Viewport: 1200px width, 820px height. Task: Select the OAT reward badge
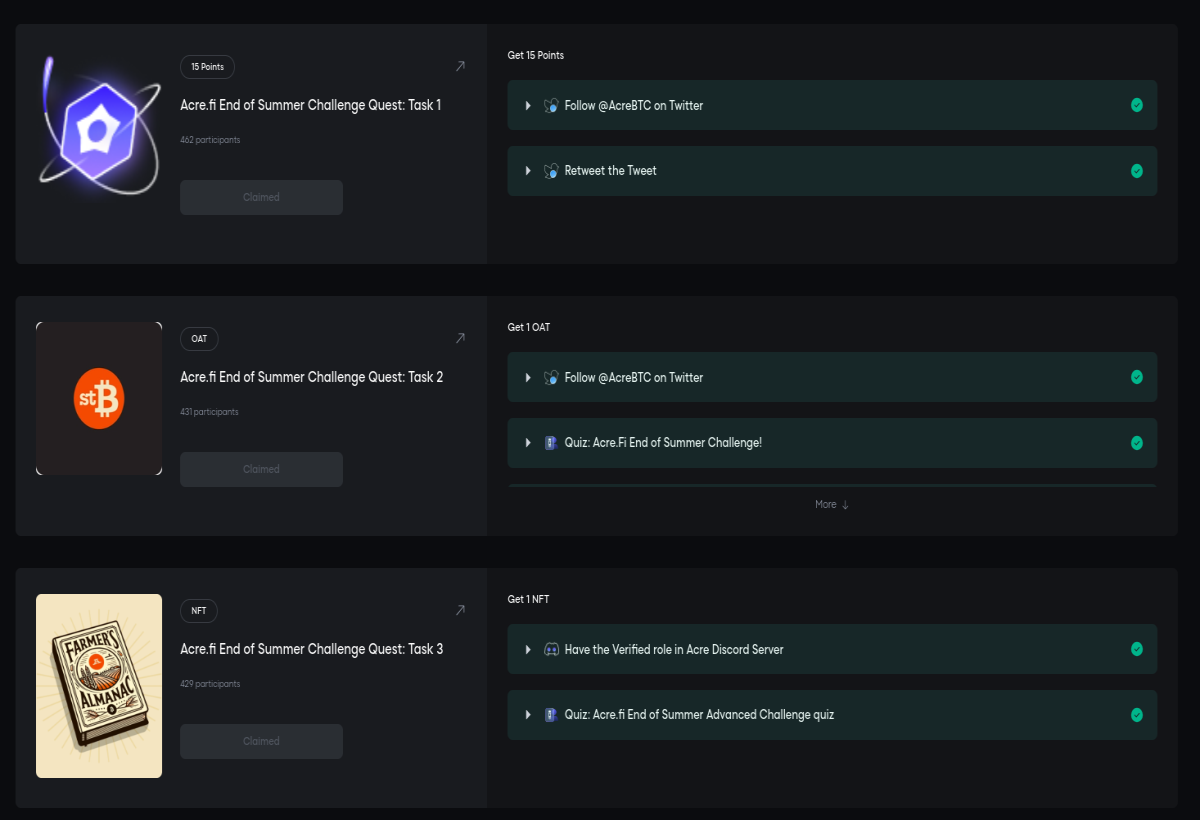pyautogui.click(x=199, y=339)
